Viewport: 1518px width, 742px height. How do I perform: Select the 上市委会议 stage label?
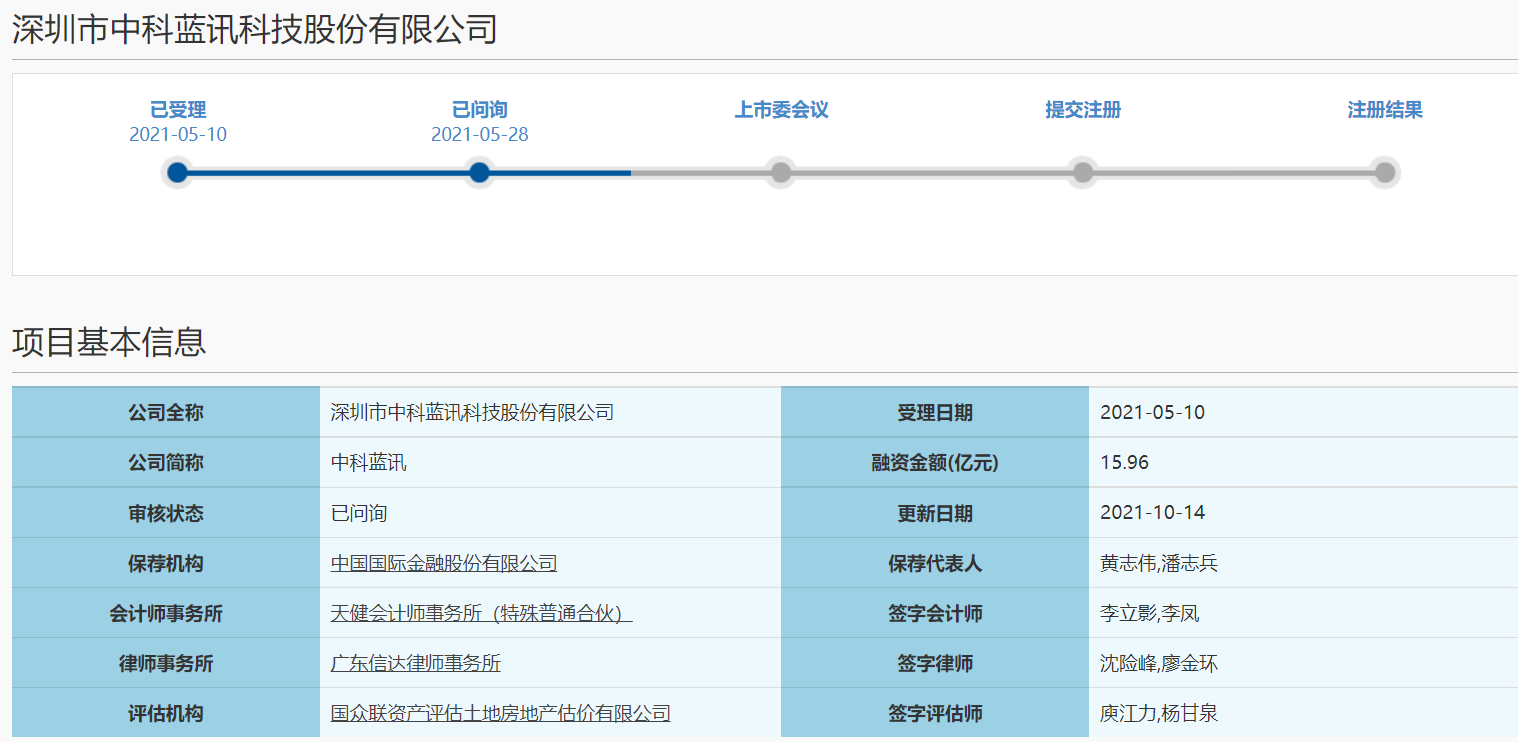[x=781, y=110]
